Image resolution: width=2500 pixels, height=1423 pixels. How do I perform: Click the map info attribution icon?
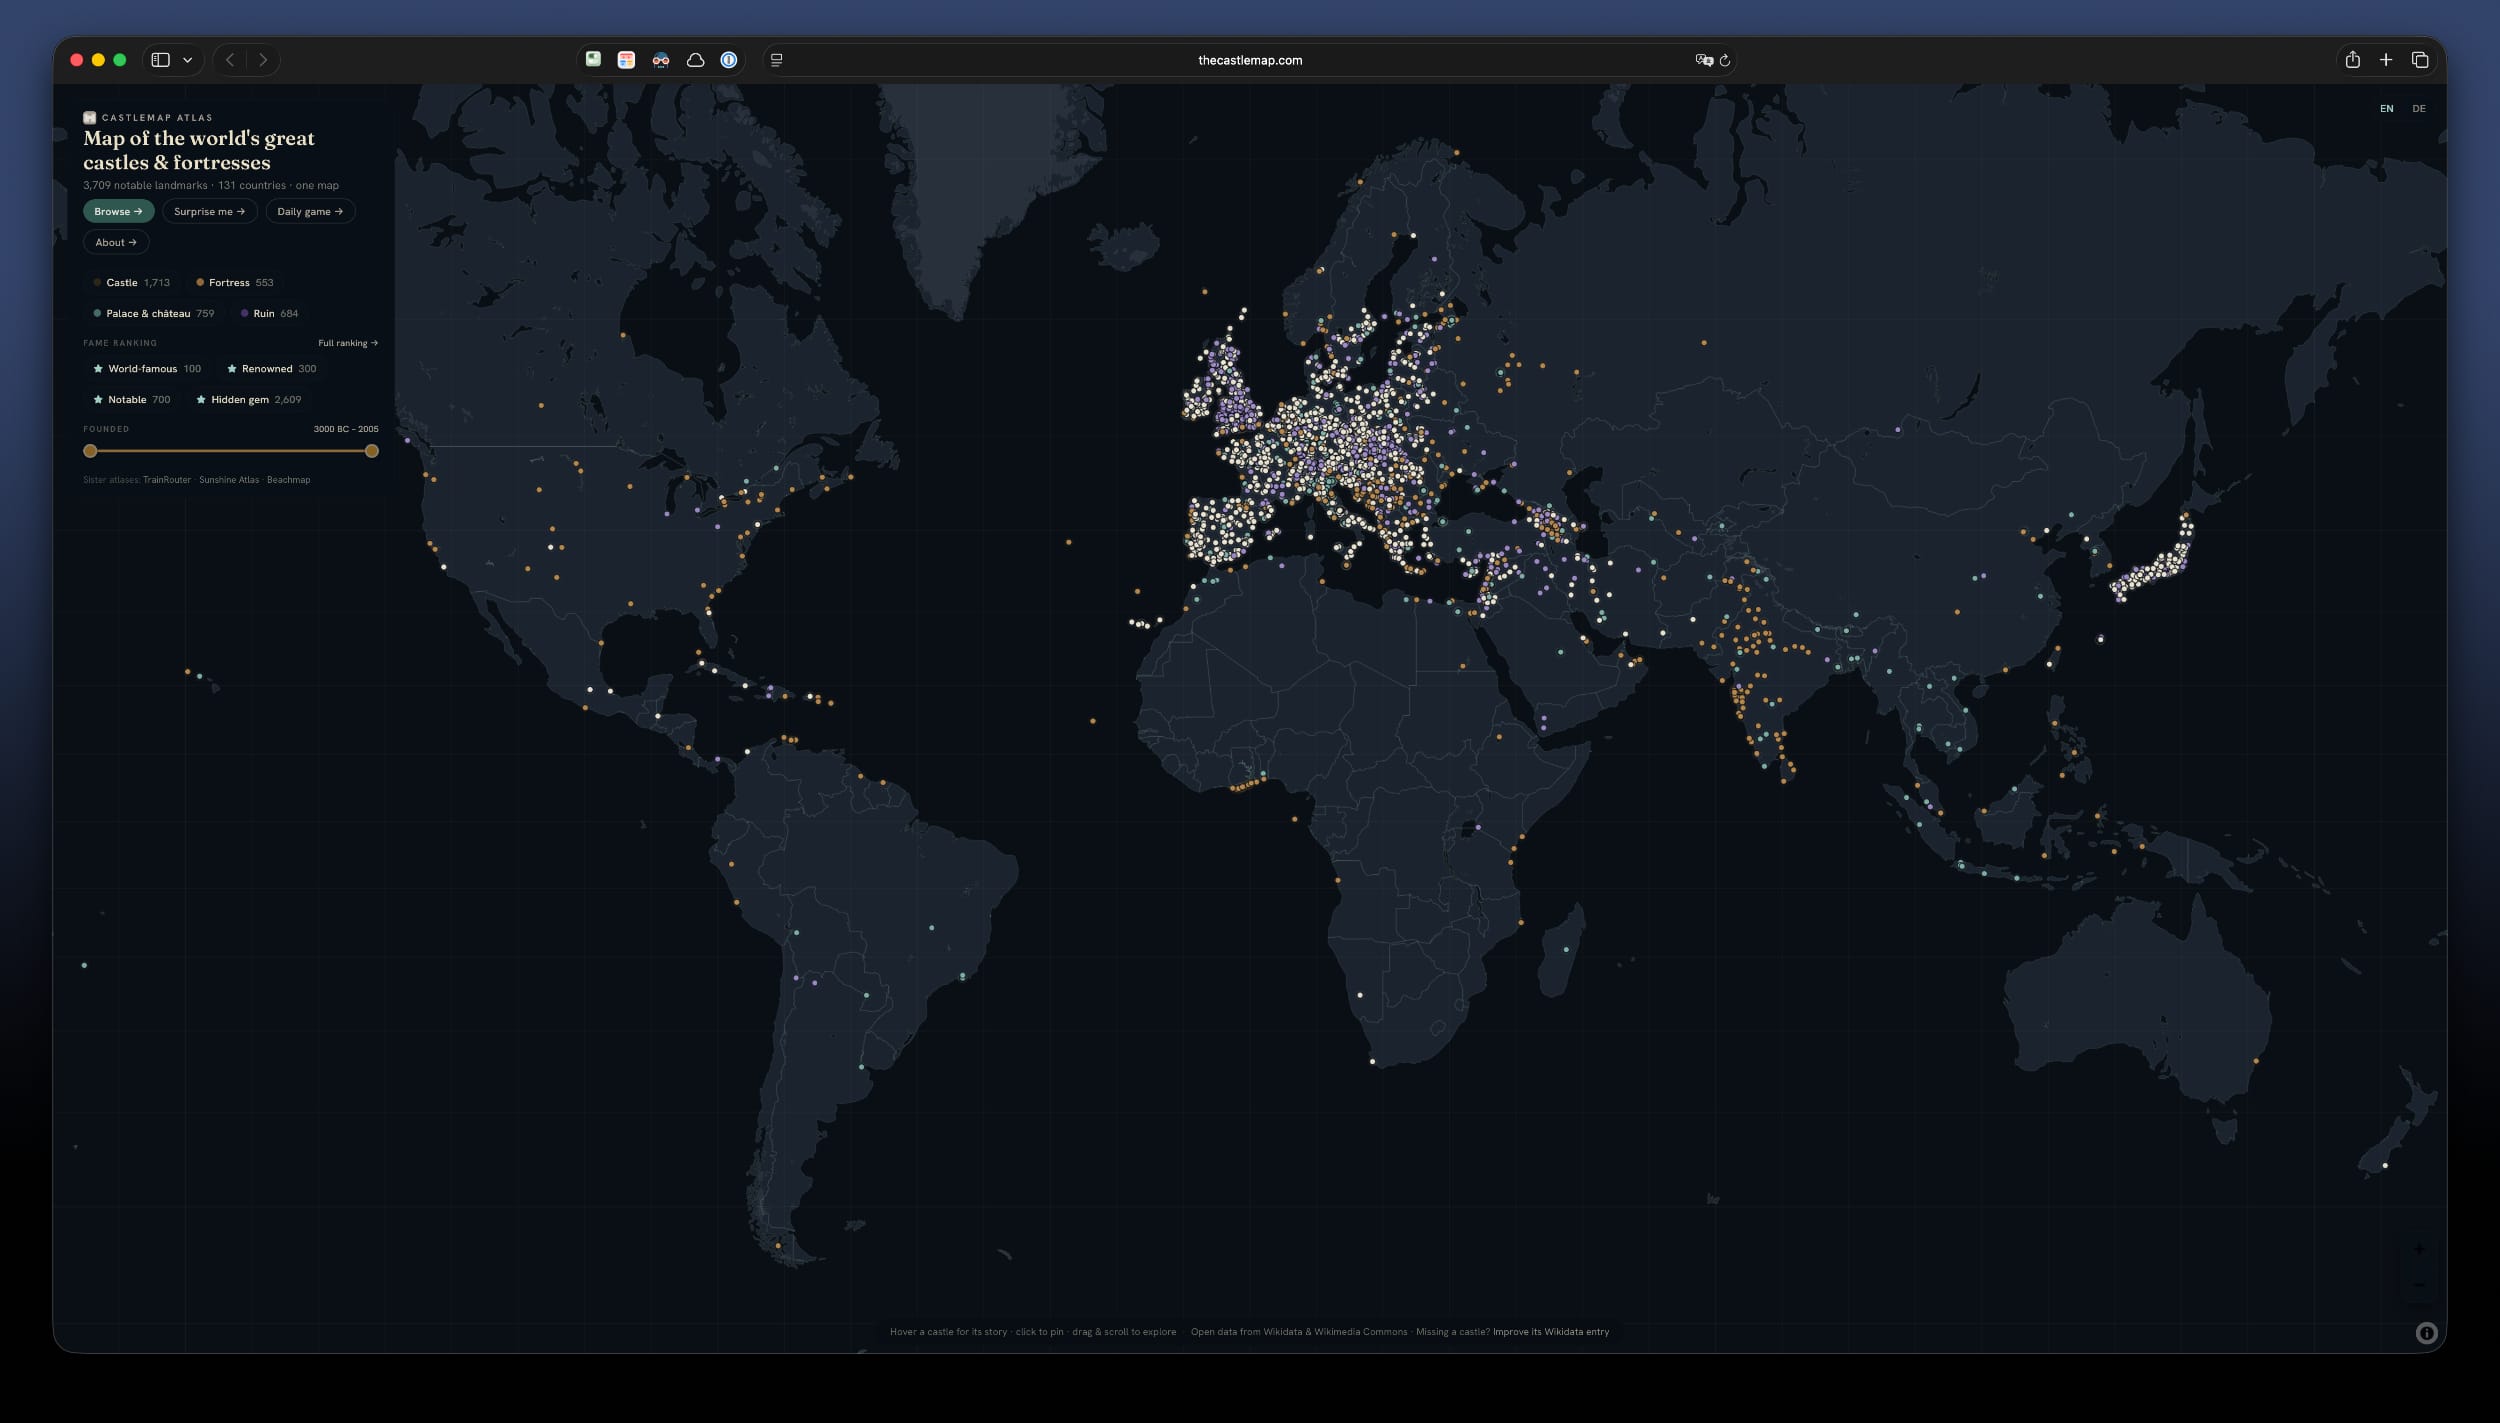tap(2426, 1333)
